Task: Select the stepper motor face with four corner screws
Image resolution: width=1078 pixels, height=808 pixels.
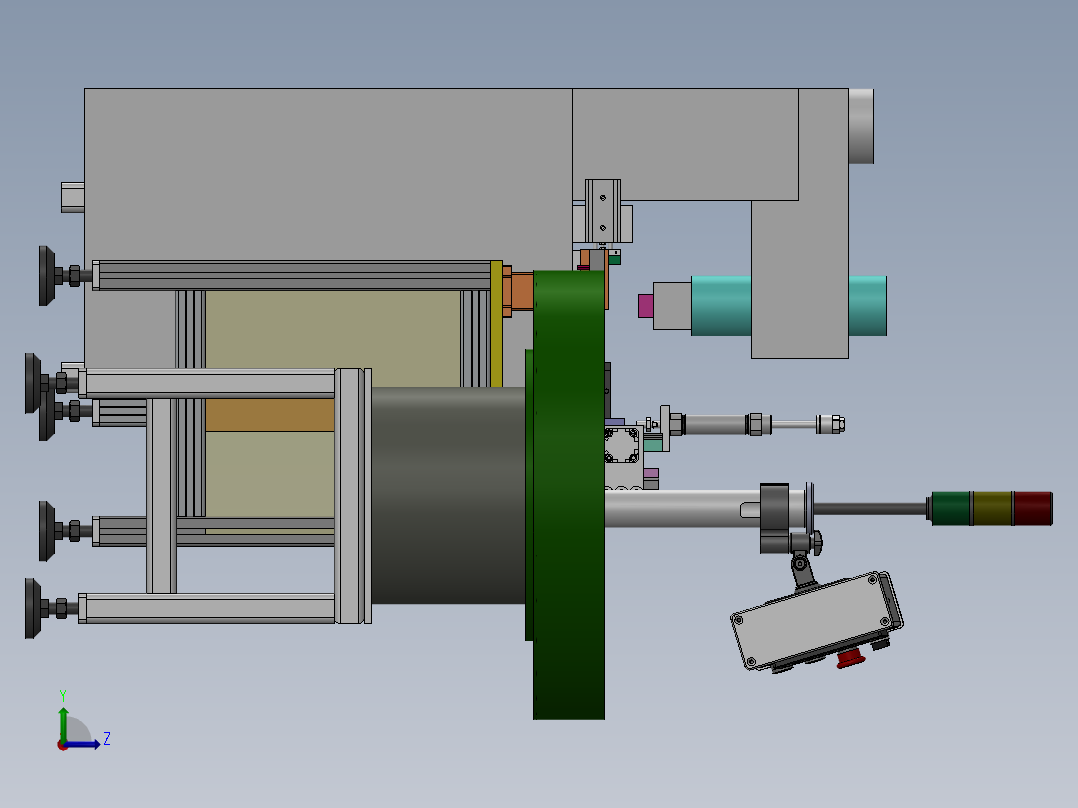Action: coord(622,445)
